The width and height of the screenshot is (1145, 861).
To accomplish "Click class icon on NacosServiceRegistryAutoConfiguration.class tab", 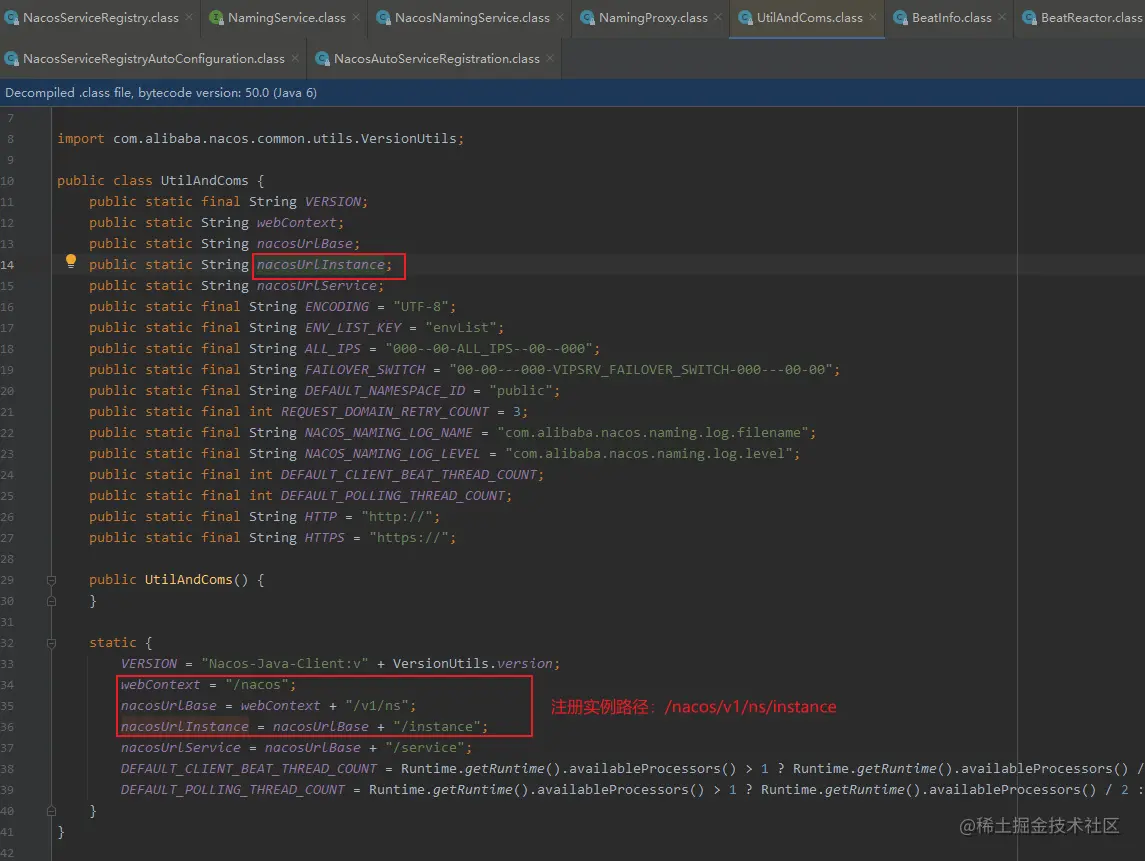I will (x=12, y=58).
